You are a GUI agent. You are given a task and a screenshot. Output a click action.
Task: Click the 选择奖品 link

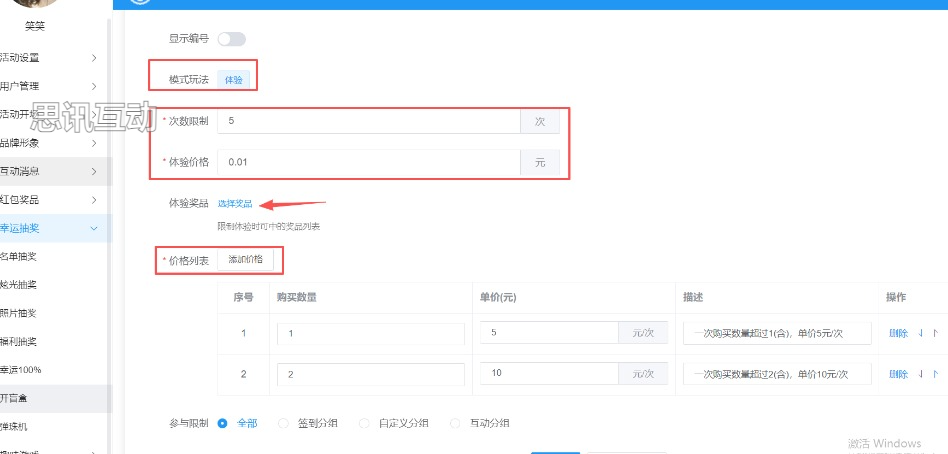click(235, 204)
